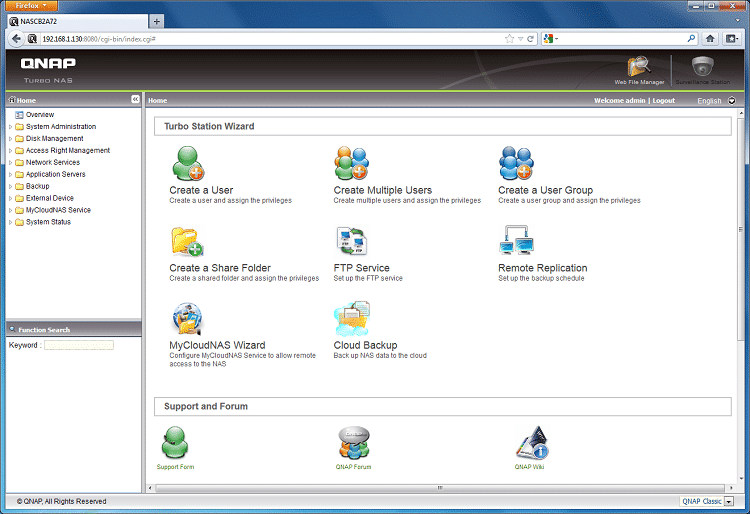This screenshot has width=750, height=514.
Task: Click the Create a User title link
Action: [201, 190]
